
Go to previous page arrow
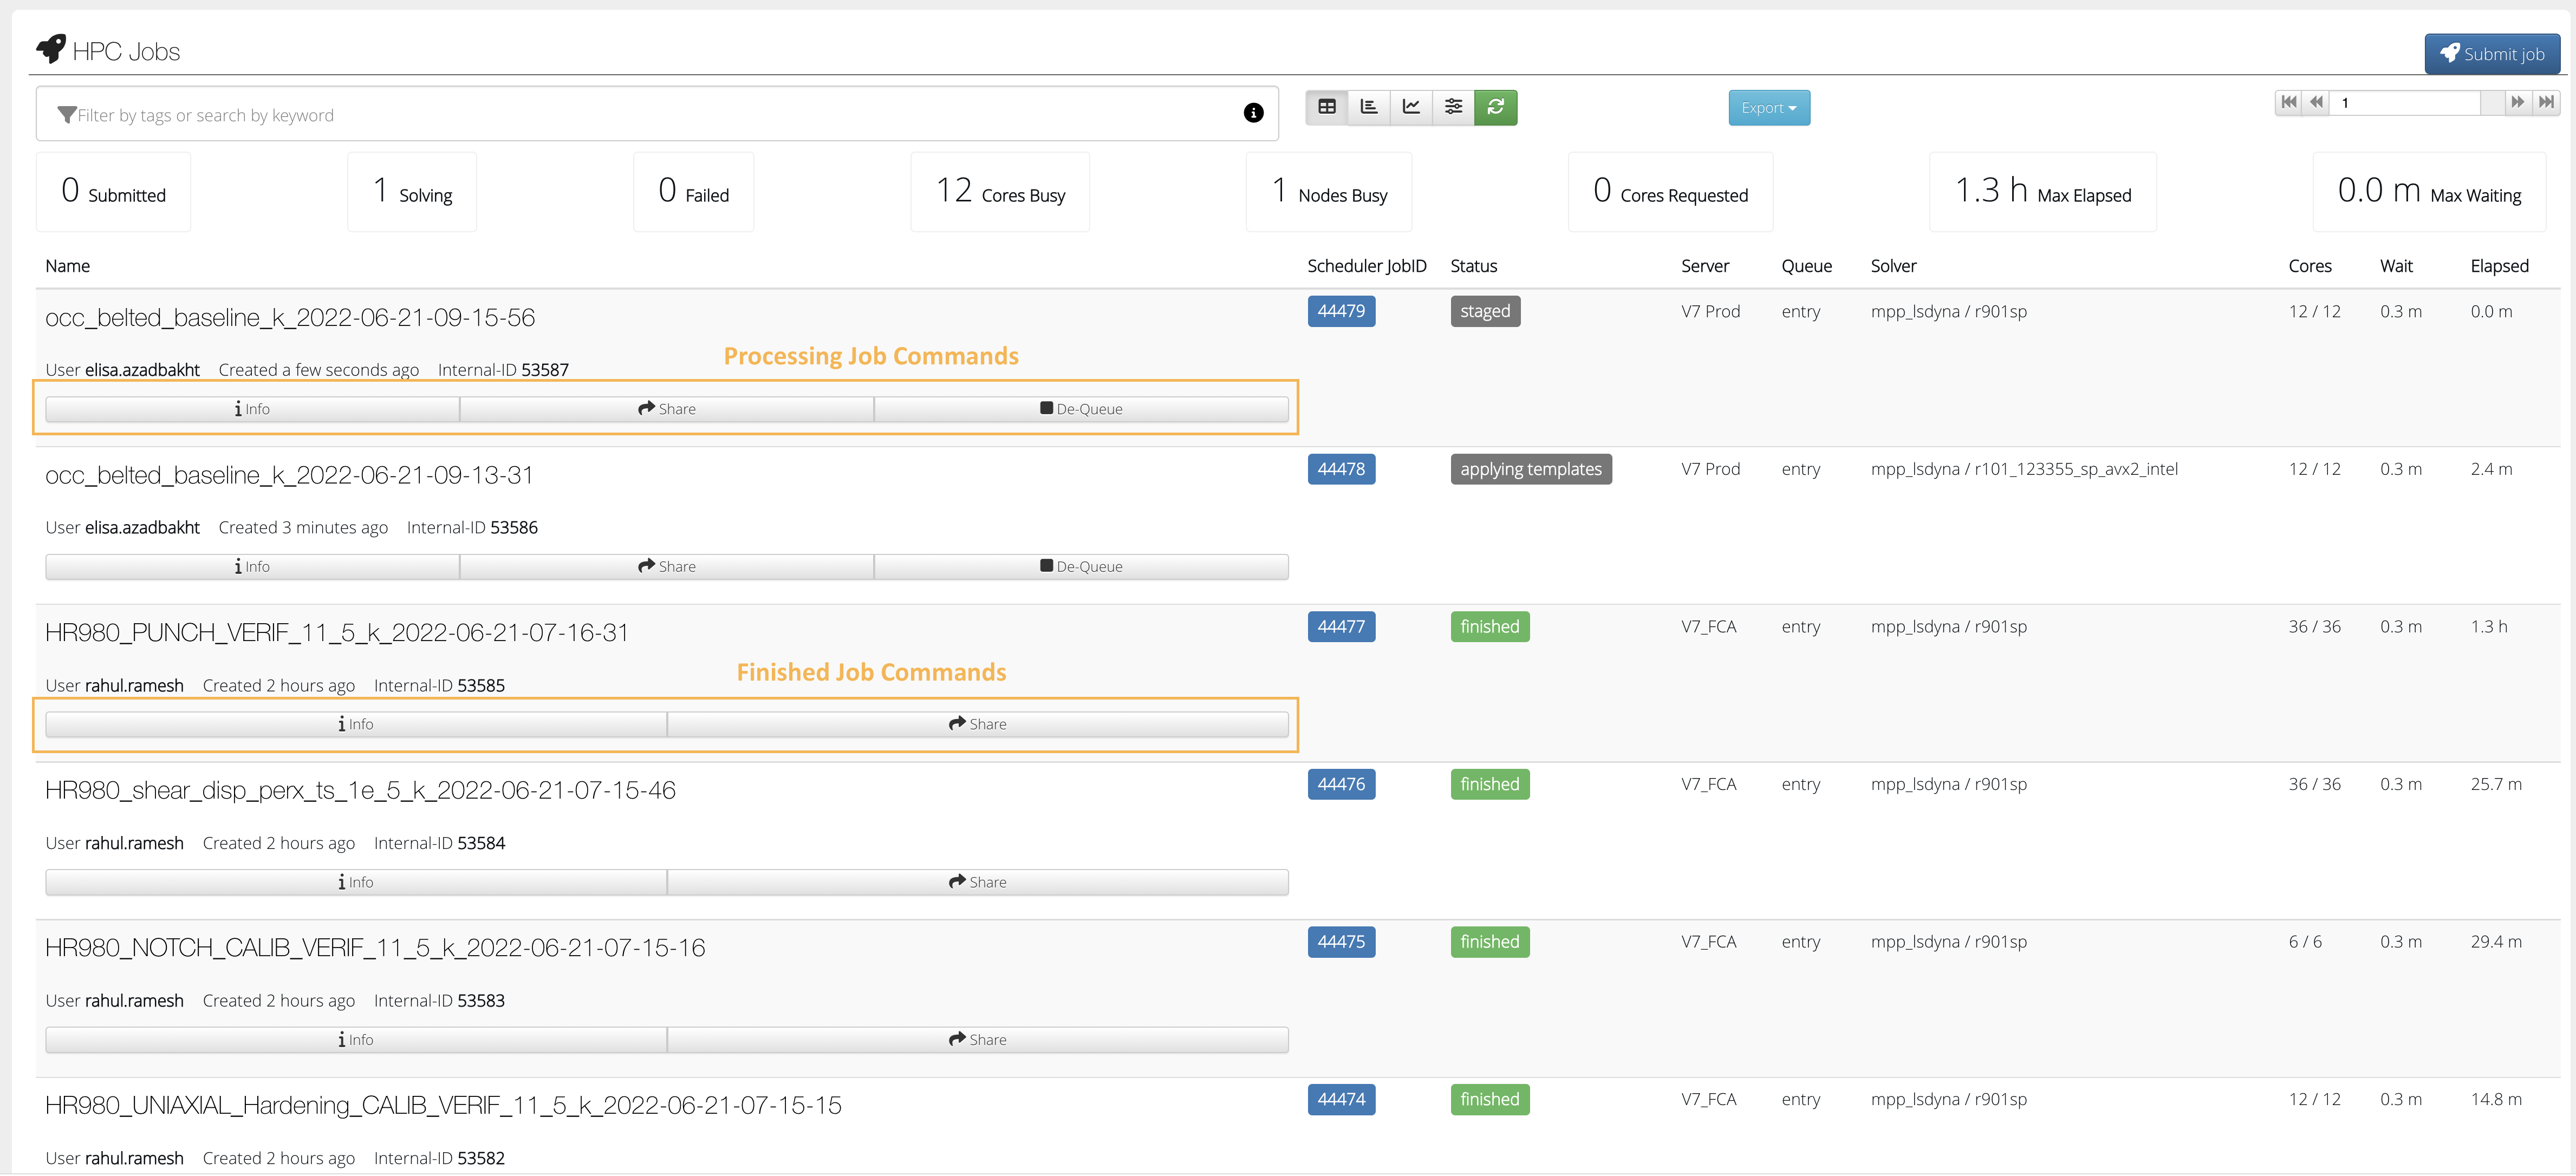(2316, 102)
